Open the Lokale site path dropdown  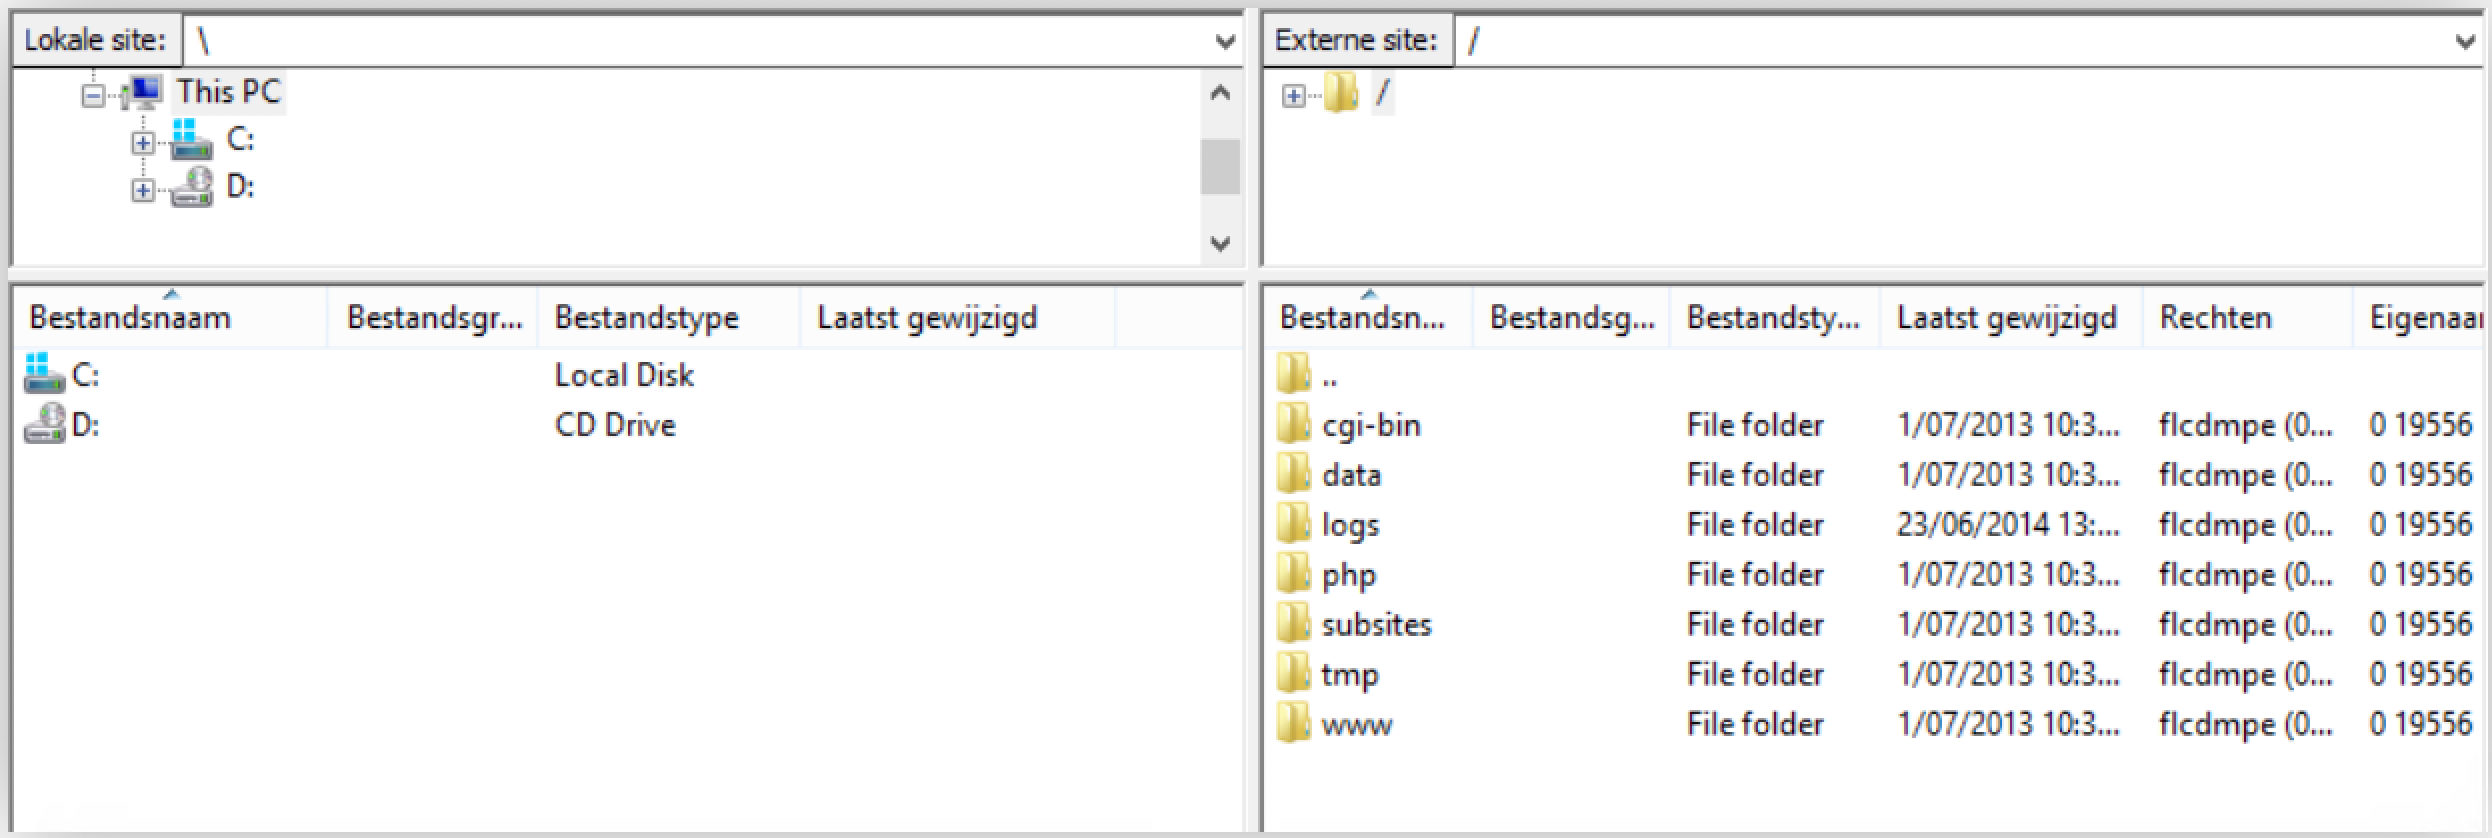1224,41
